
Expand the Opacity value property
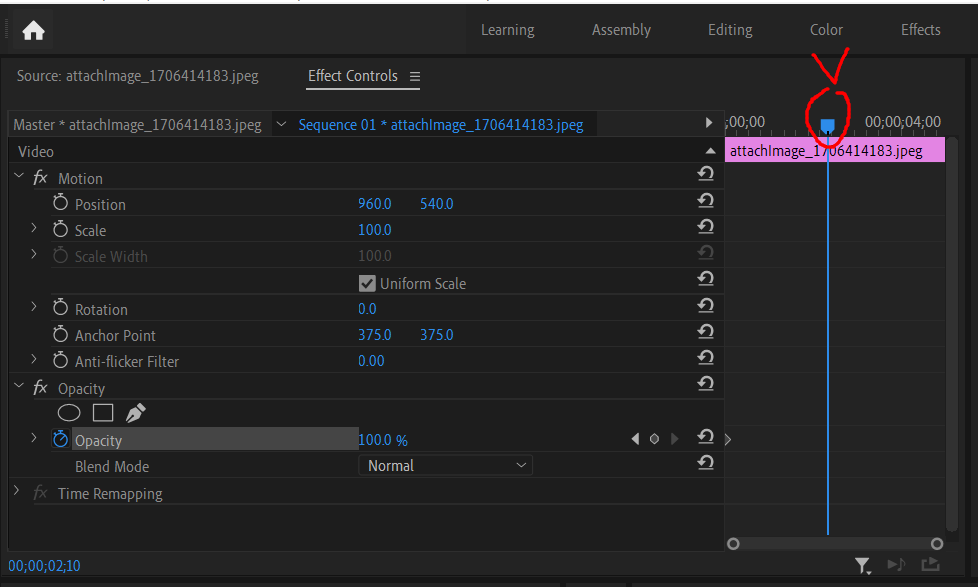click(x=34, y=439)
